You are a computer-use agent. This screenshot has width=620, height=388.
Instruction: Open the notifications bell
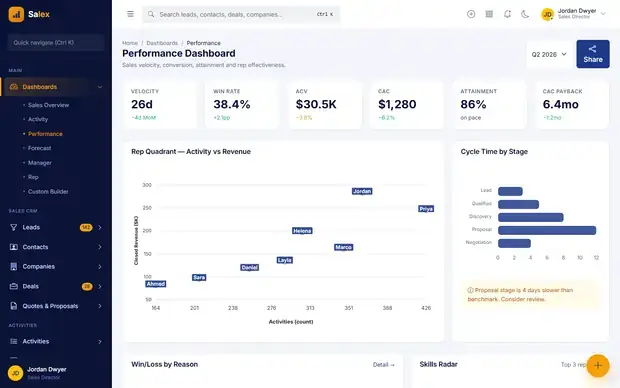point(507,14)
